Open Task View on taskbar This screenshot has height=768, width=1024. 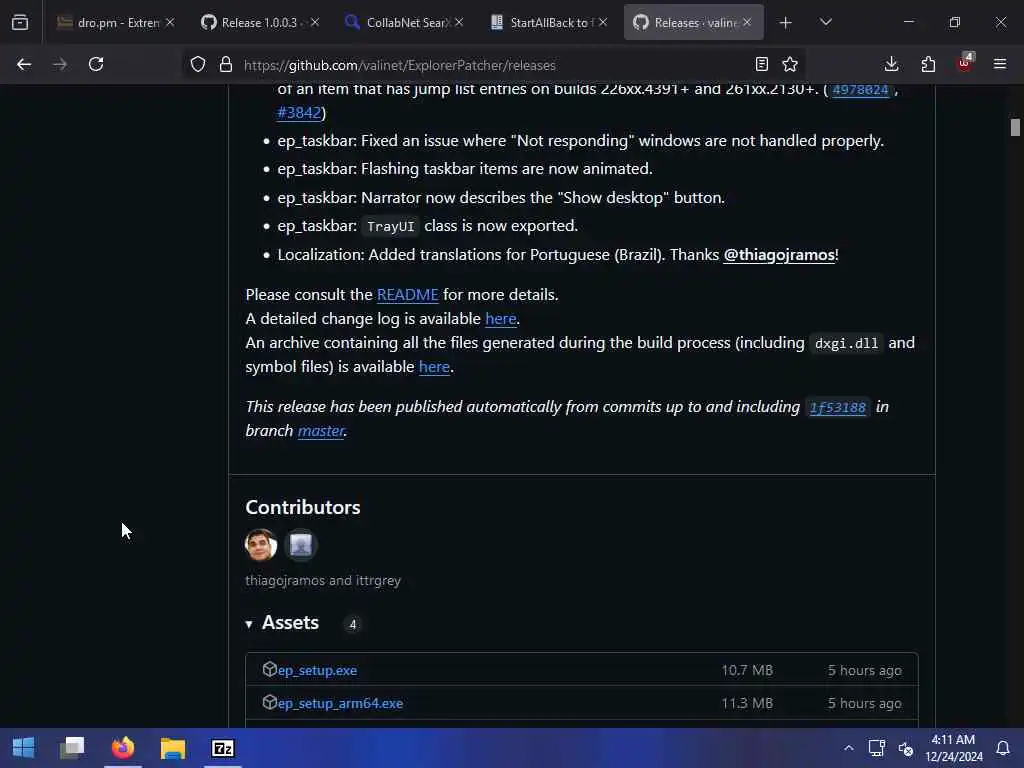click(x=72, y=748)
